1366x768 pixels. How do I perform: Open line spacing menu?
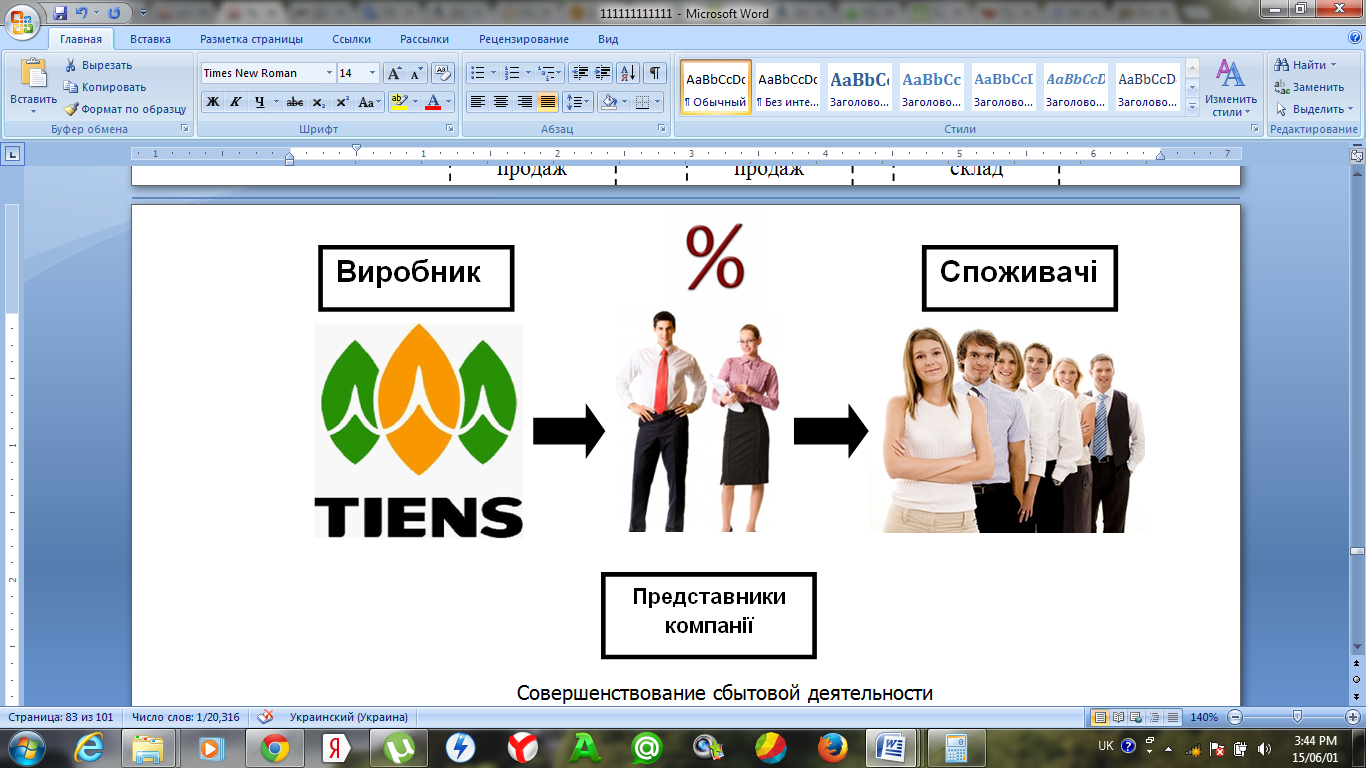click(x=578, y=102)
